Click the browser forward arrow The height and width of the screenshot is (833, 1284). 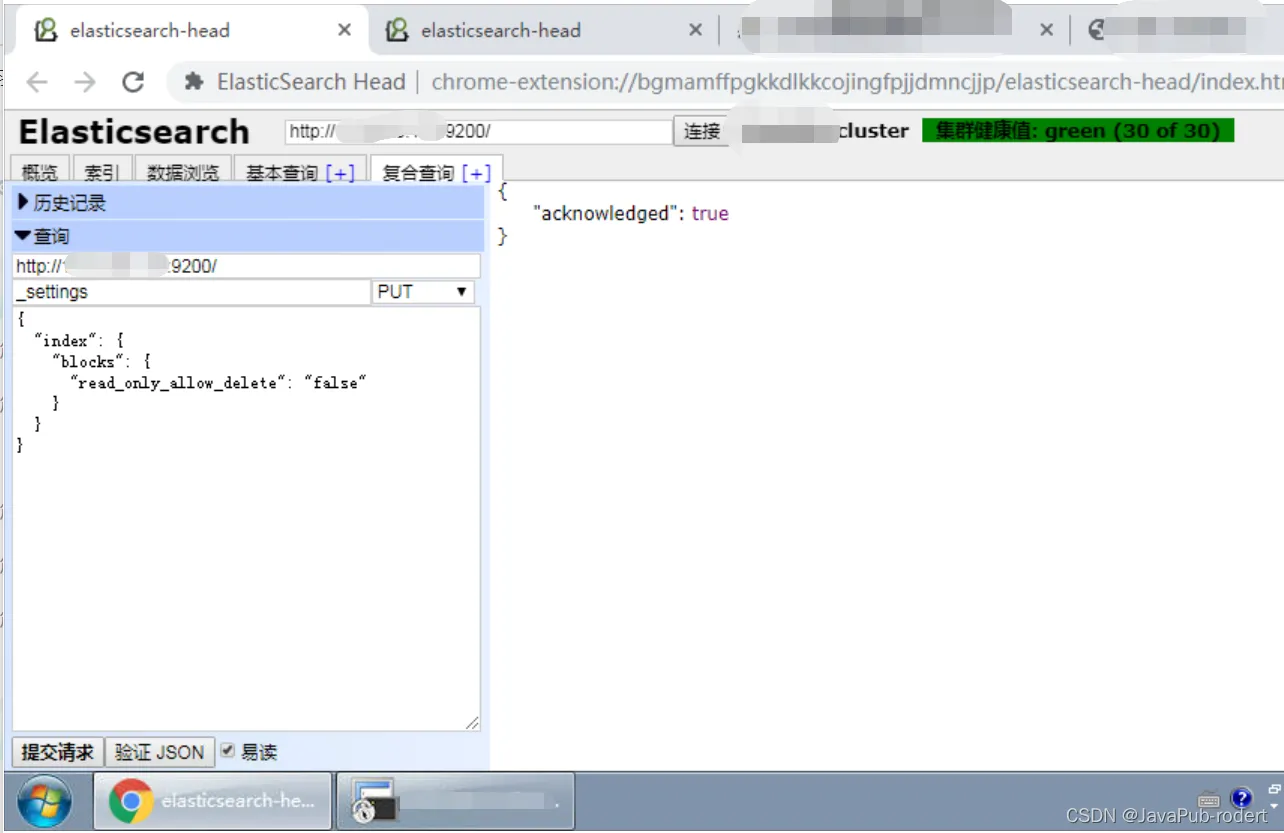(x=85, y=82)
